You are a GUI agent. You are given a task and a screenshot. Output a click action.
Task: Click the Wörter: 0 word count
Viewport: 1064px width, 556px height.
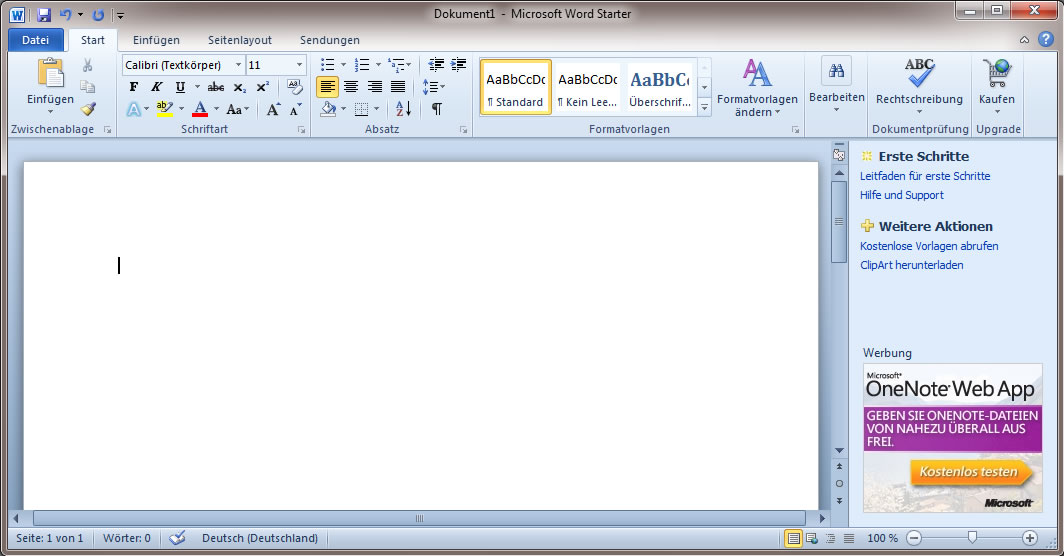tap(127, 538)
